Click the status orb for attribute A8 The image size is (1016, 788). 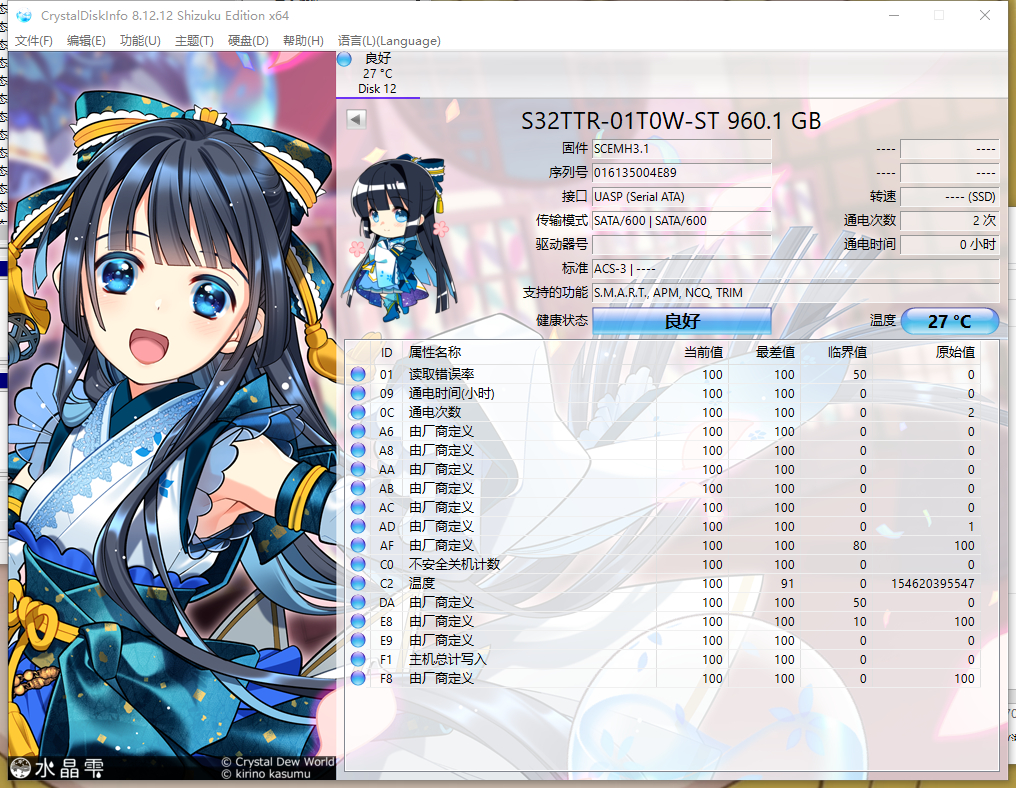358,450
